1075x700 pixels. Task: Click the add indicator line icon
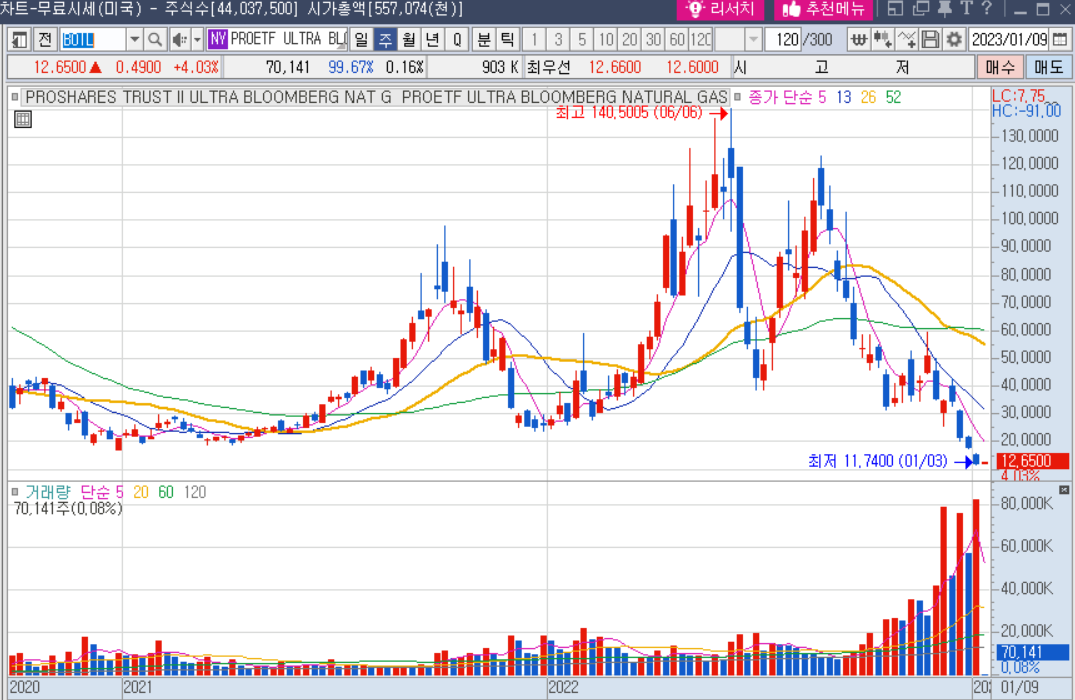906,40
